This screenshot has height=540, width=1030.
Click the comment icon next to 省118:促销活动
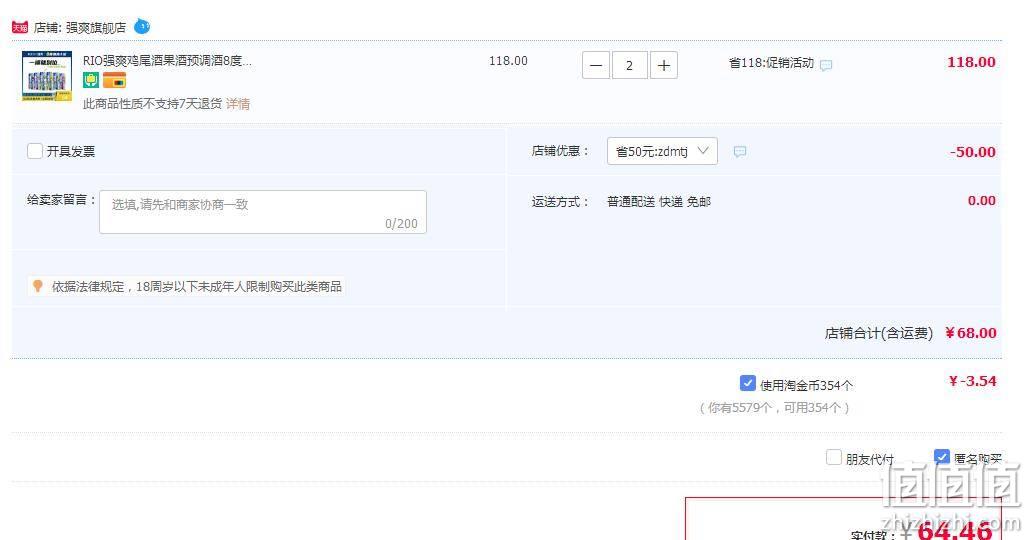click(x=826, y=65)
